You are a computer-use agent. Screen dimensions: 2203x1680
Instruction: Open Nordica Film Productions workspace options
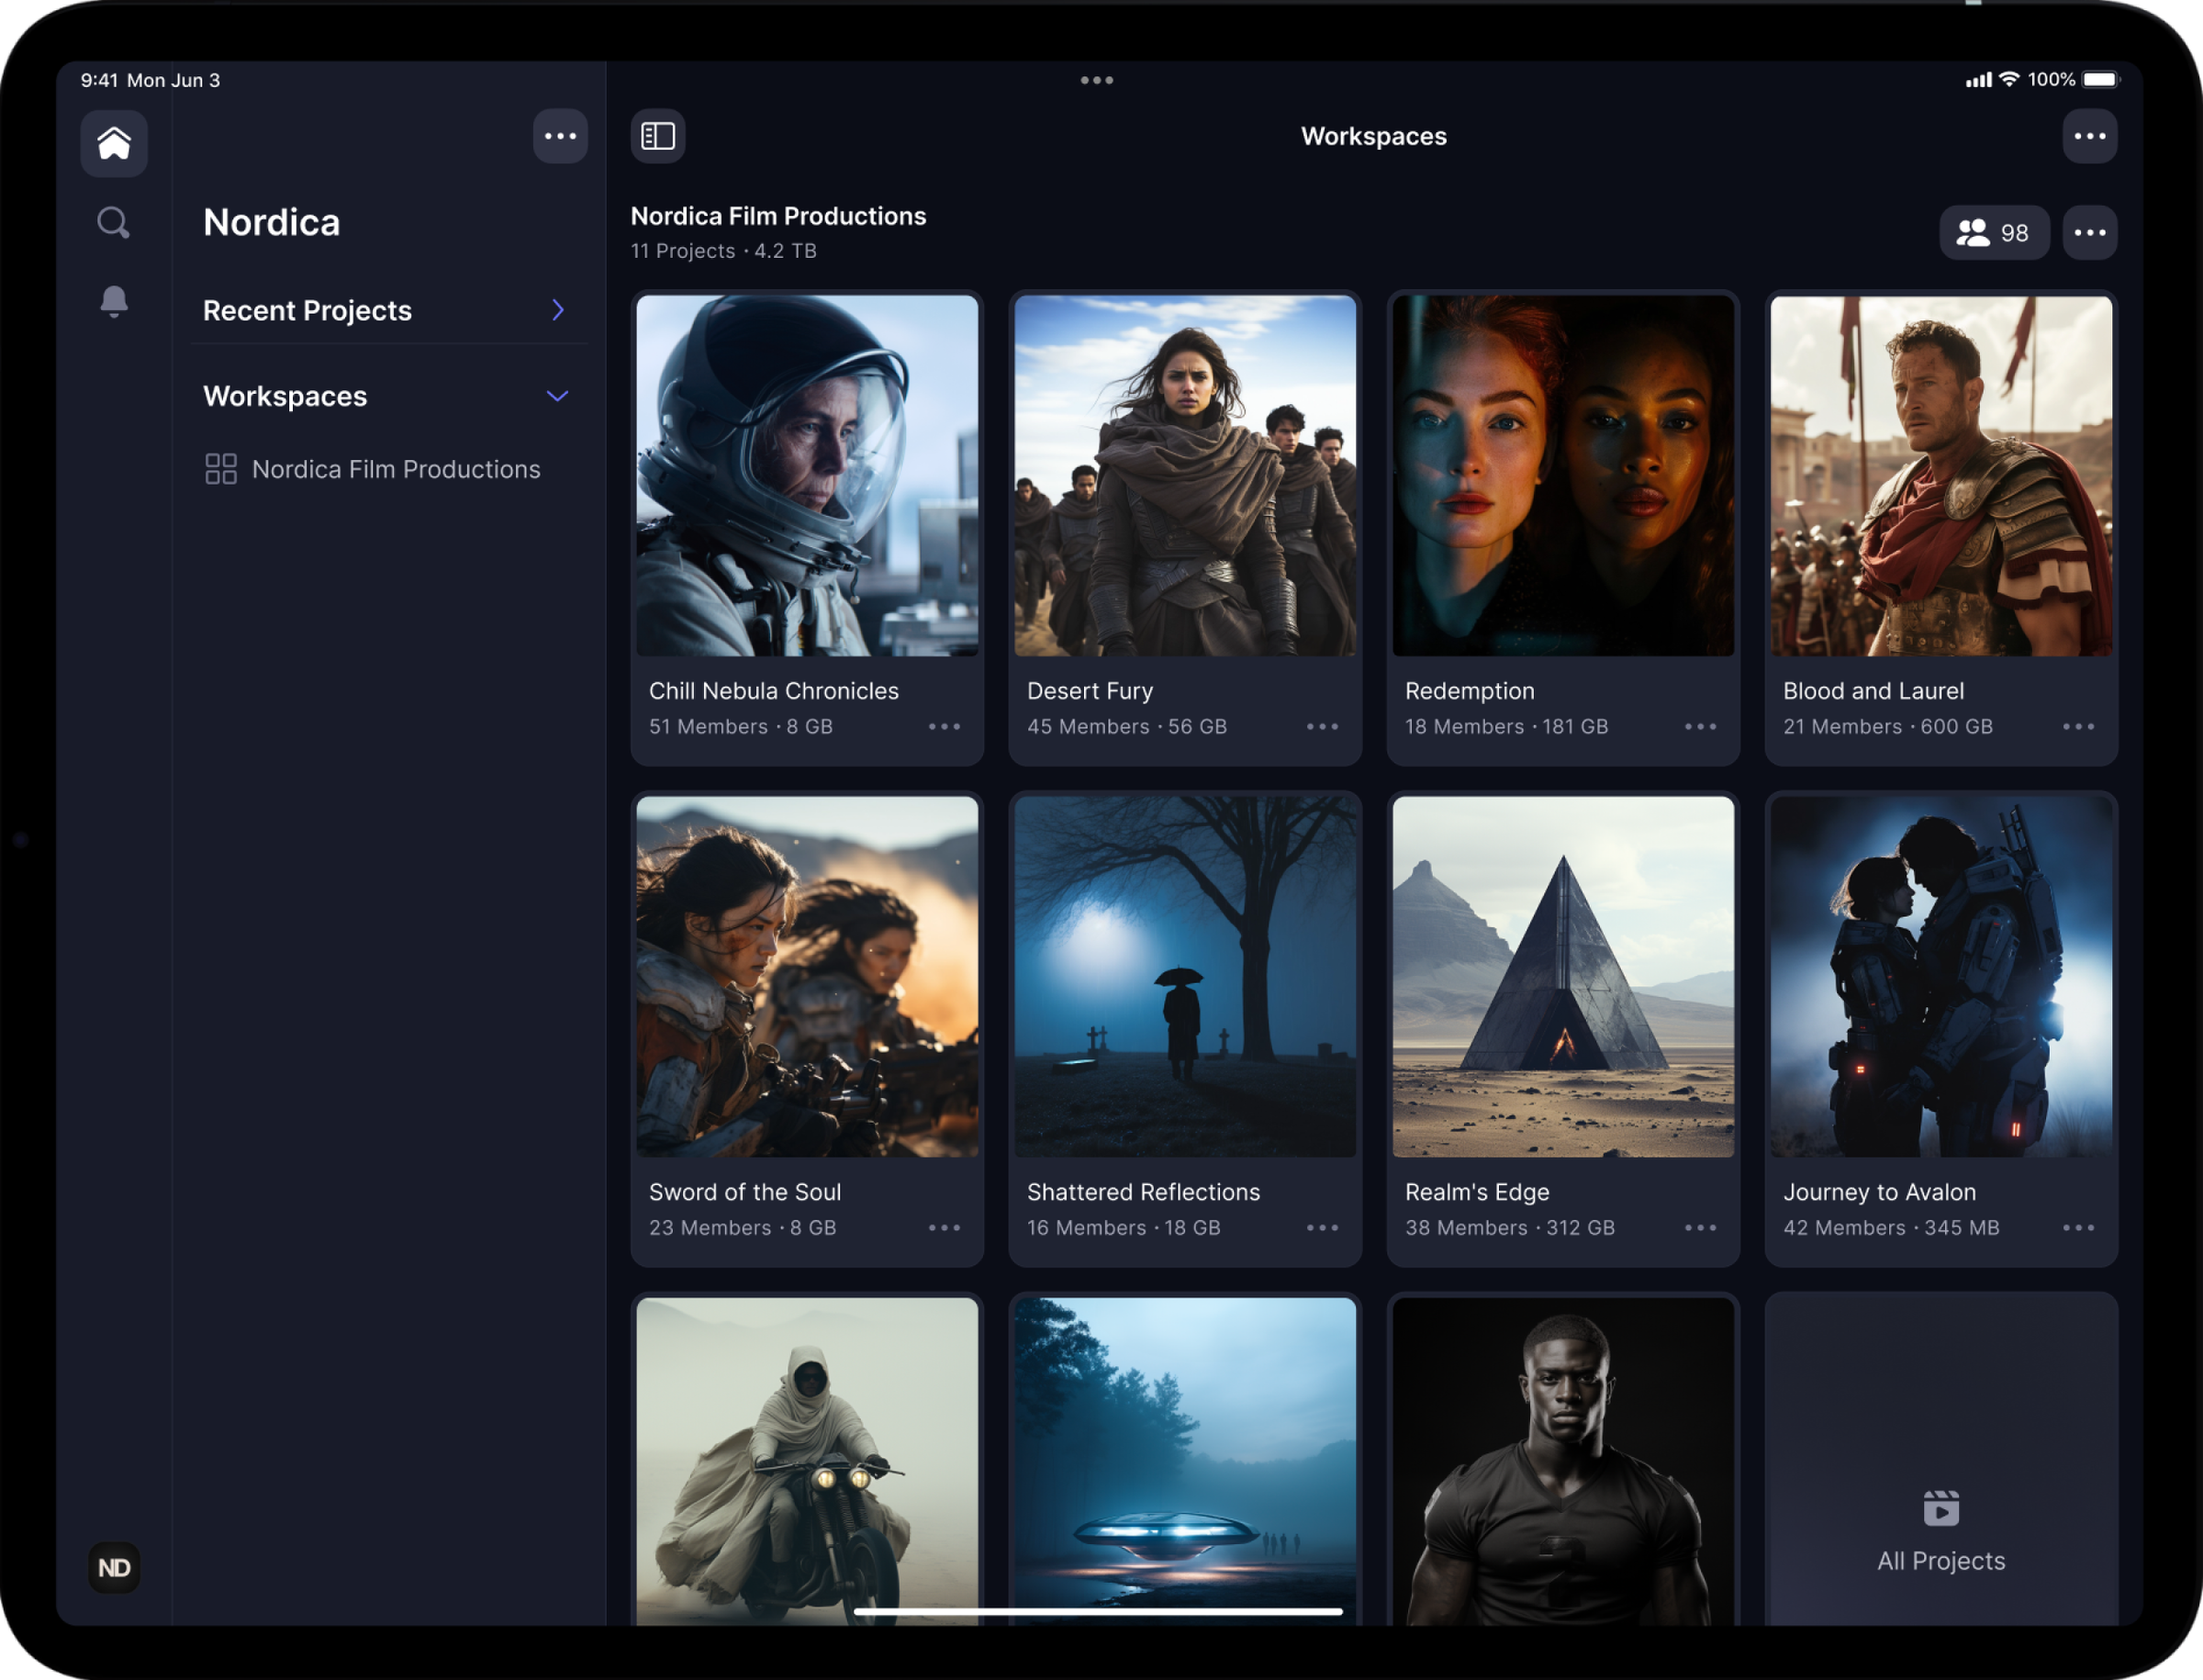pos(2089,233)
